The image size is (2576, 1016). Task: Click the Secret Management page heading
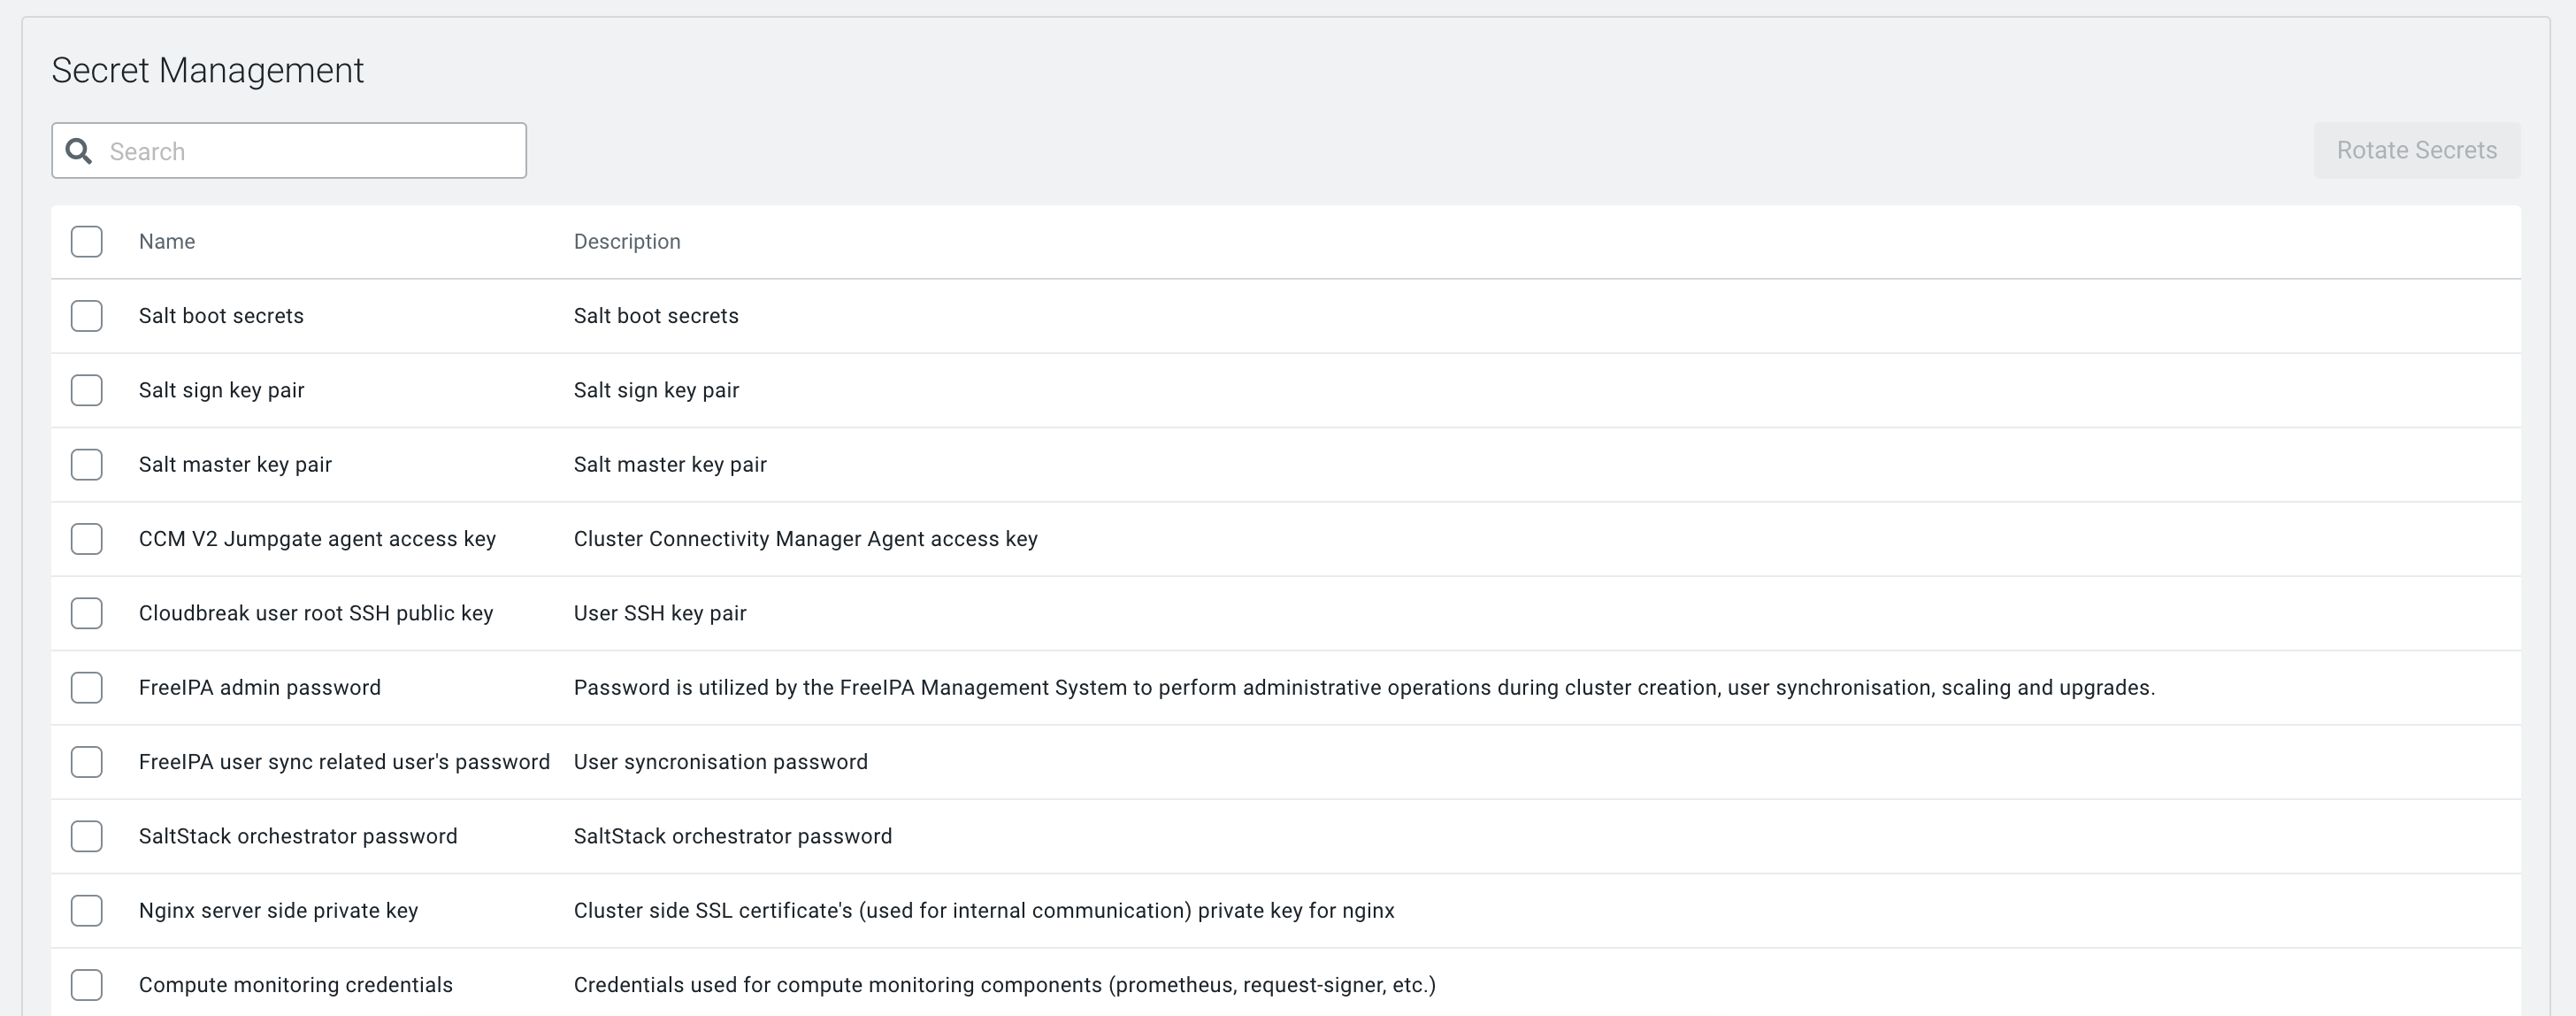[x=208, y=70]
